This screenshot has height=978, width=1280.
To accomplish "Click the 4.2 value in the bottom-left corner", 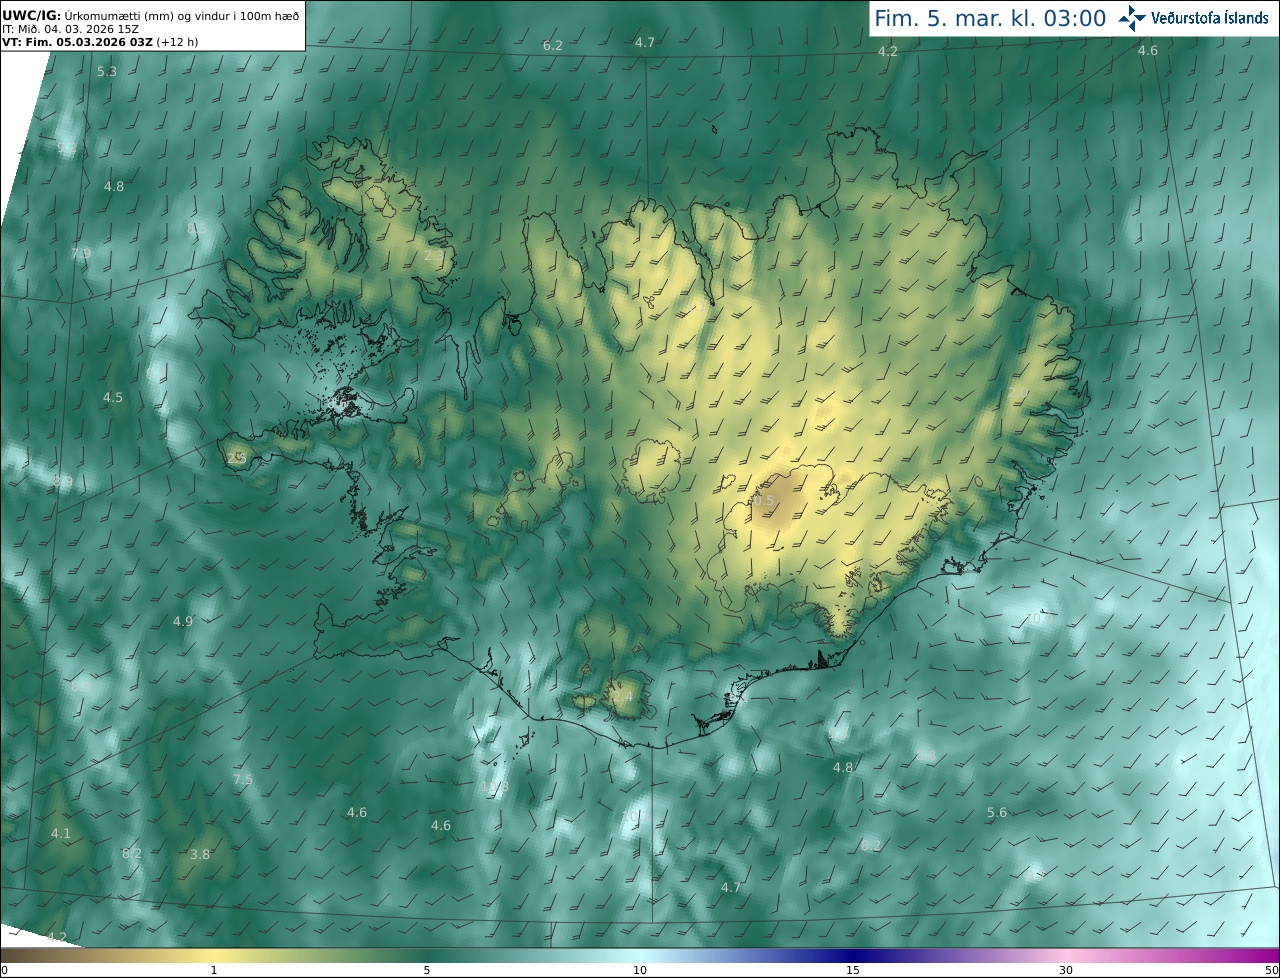I will (57, 938).
